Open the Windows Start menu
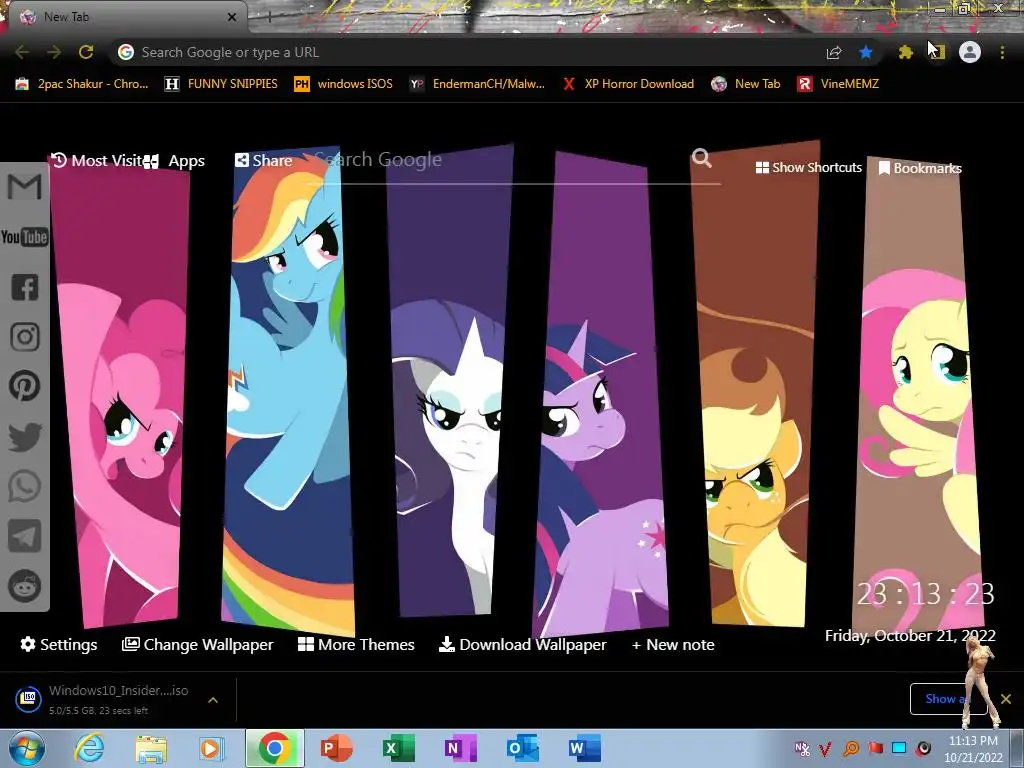 click(x=27, y=749)
